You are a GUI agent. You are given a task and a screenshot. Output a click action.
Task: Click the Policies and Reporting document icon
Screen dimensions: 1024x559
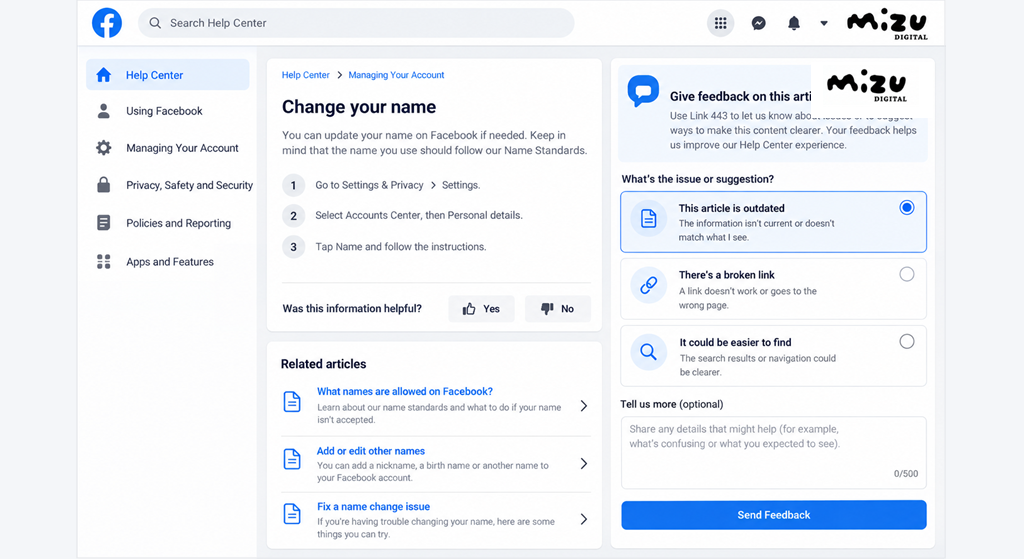click(x=104, y=223)
